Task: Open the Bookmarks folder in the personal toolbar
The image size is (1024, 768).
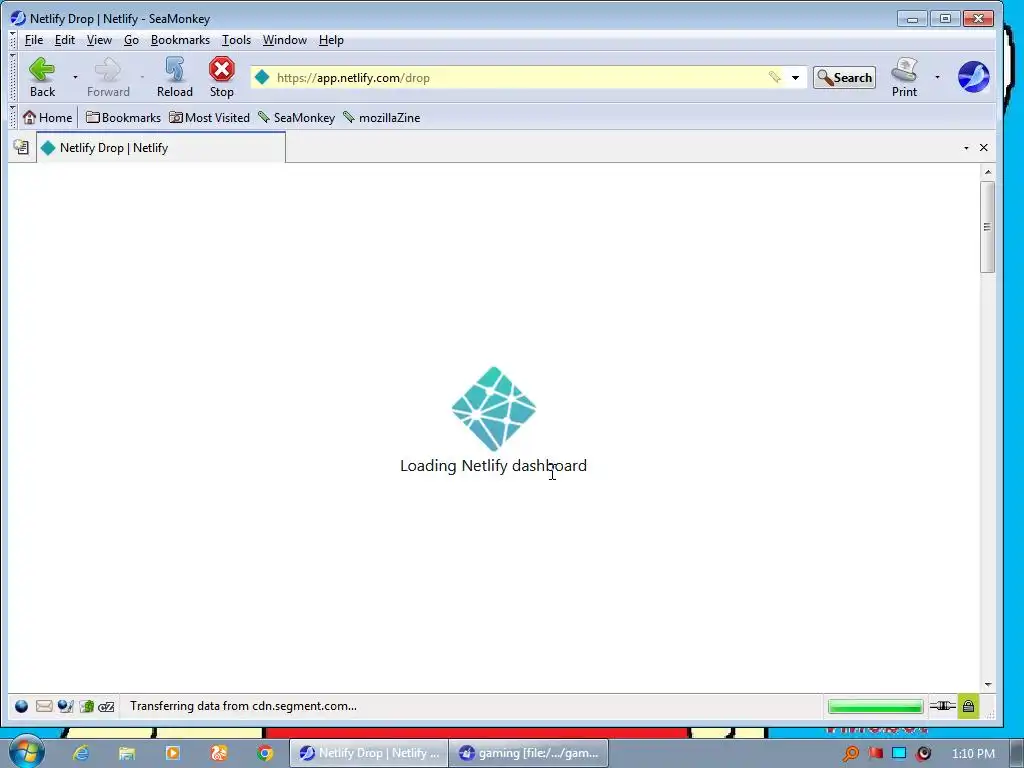Action: click(x=123, y=118)
